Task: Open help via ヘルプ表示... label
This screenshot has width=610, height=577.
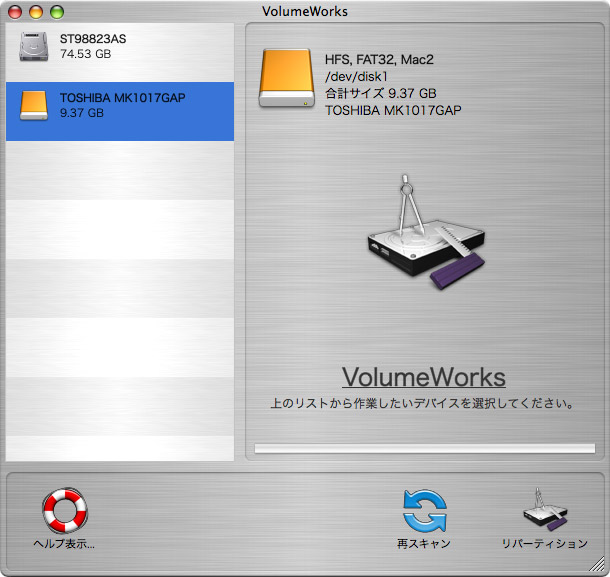Action: tap(64, 544)
